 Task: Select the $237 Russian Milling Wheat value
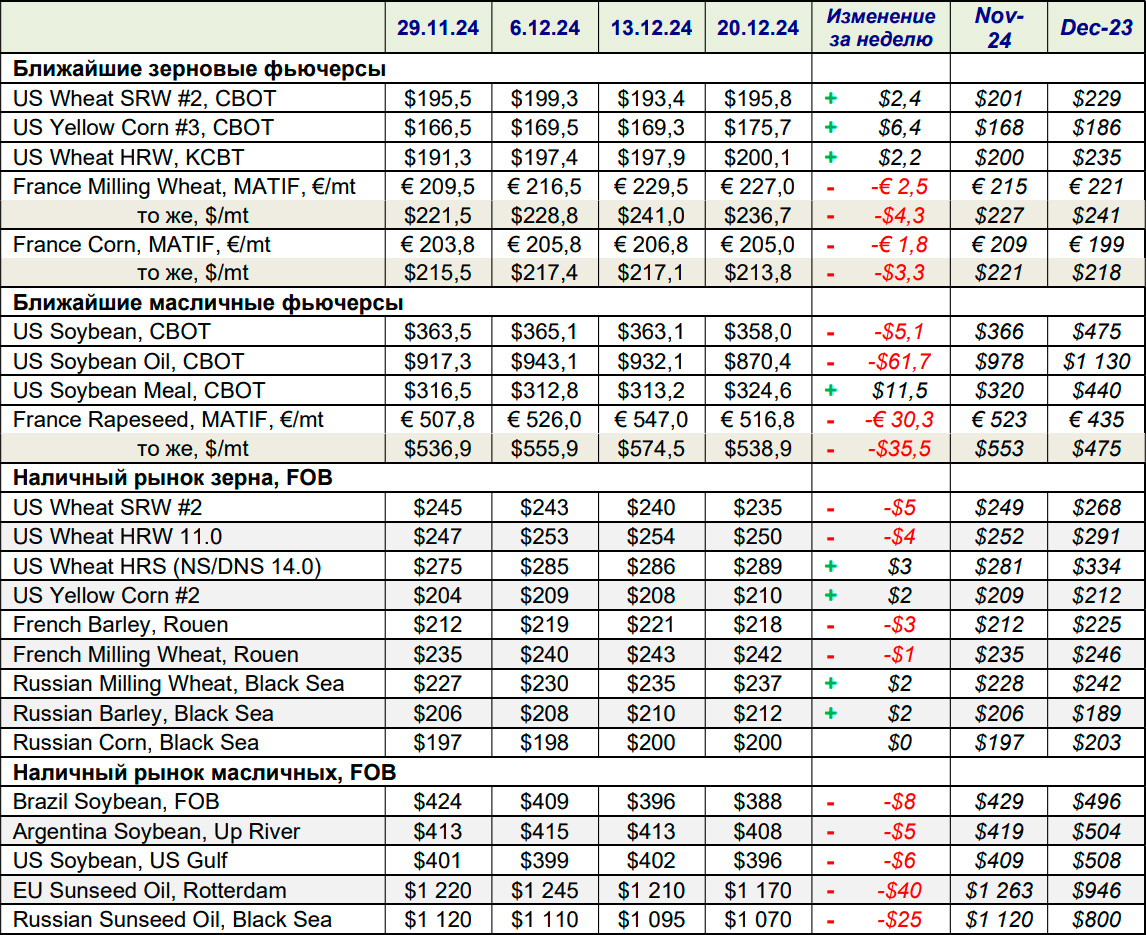tap(758, 684)
